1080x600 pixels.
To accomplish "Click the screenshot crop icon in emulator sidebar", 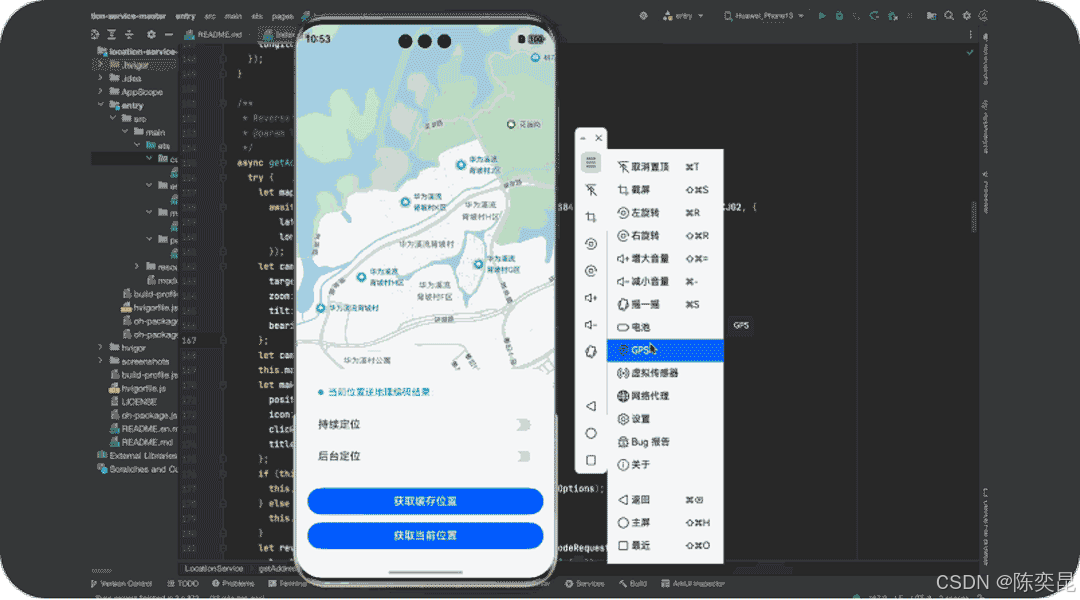I will [x=591, y=217].
